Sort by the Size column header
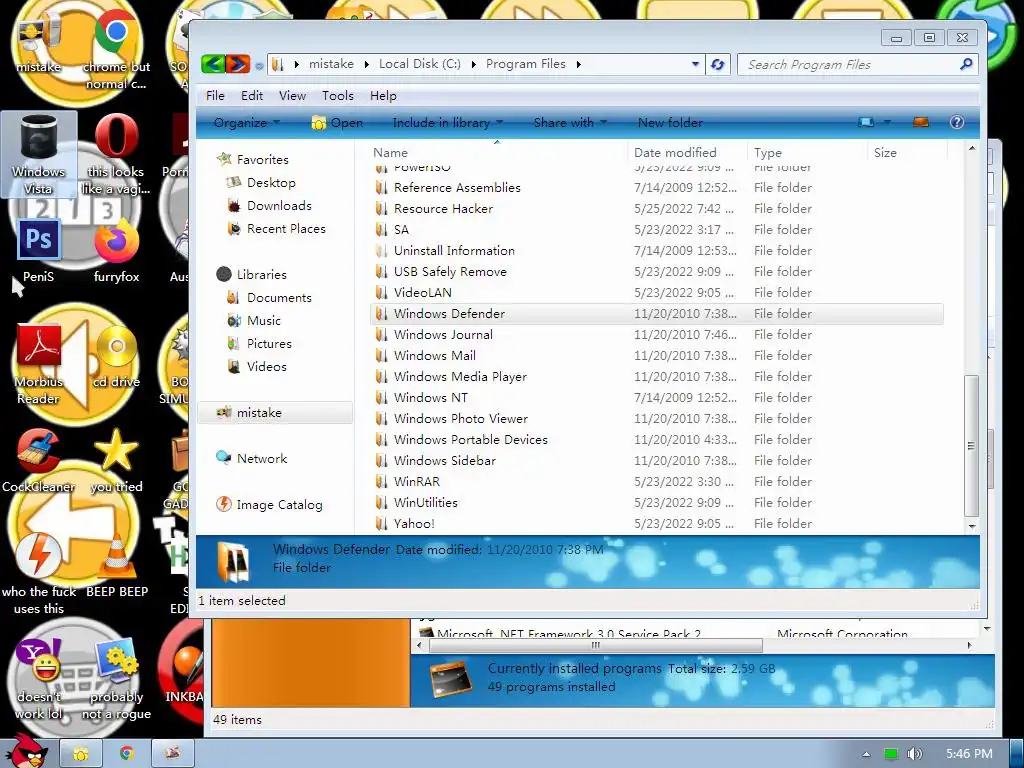The height and width of the screenshot is (768, 1024). tap(907, 153)
